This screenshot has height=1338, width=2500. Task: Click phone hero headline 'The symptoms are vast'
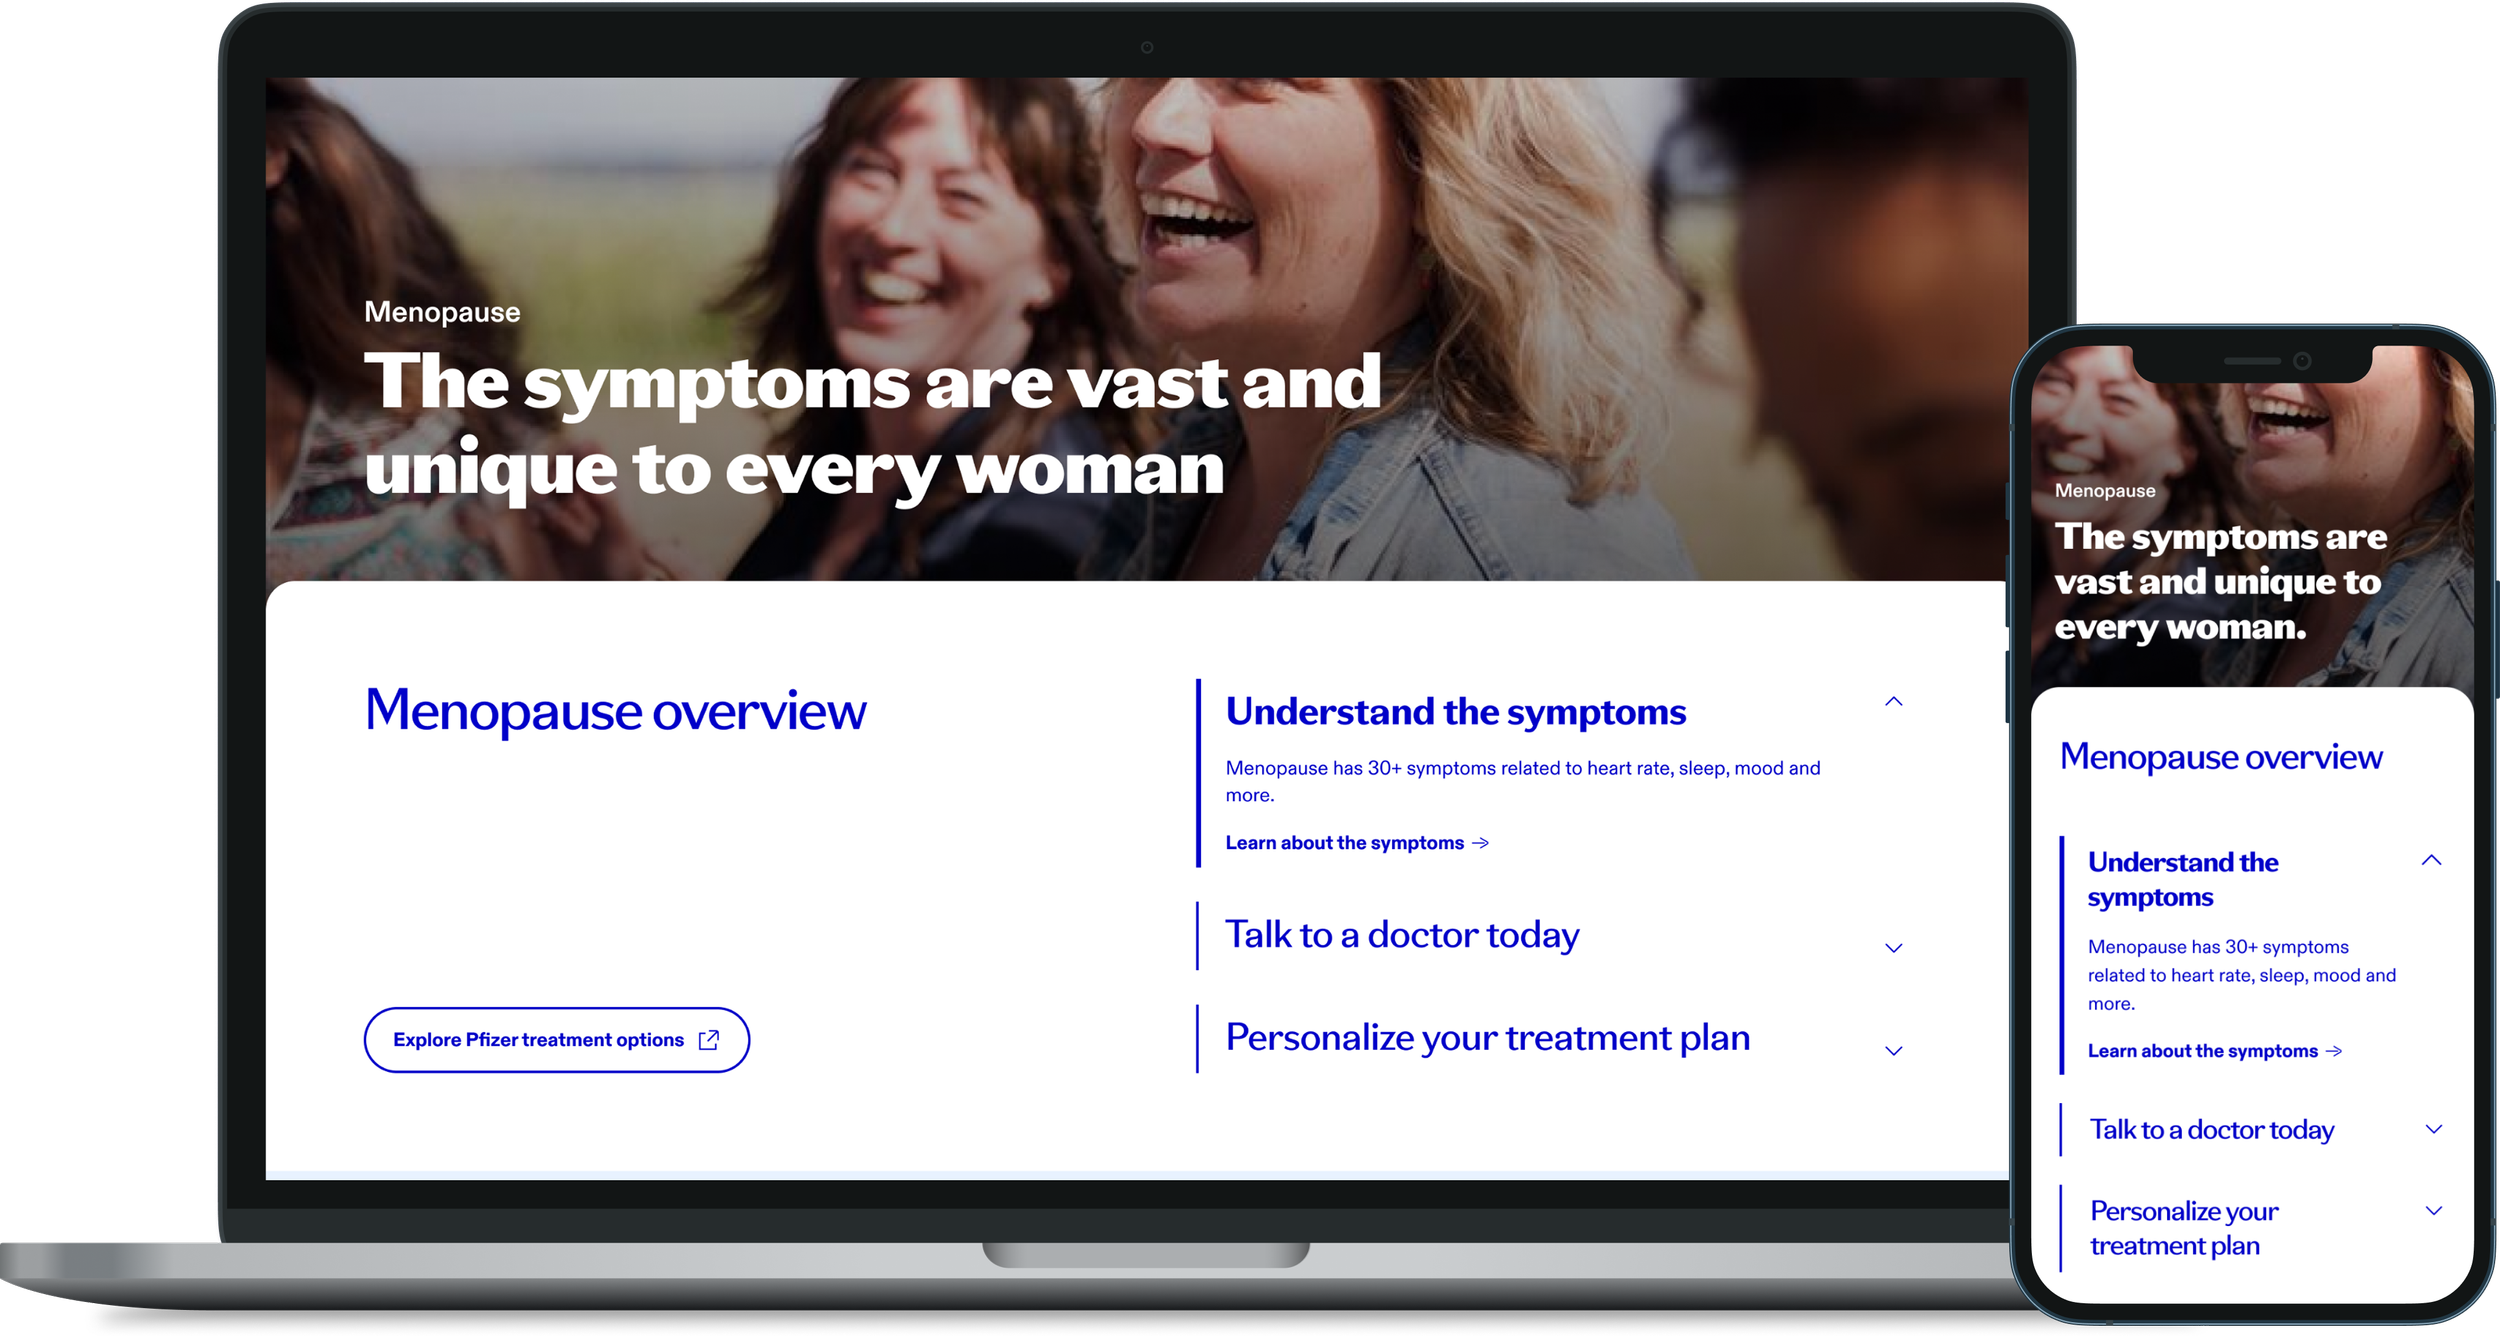click(2220, 583)
